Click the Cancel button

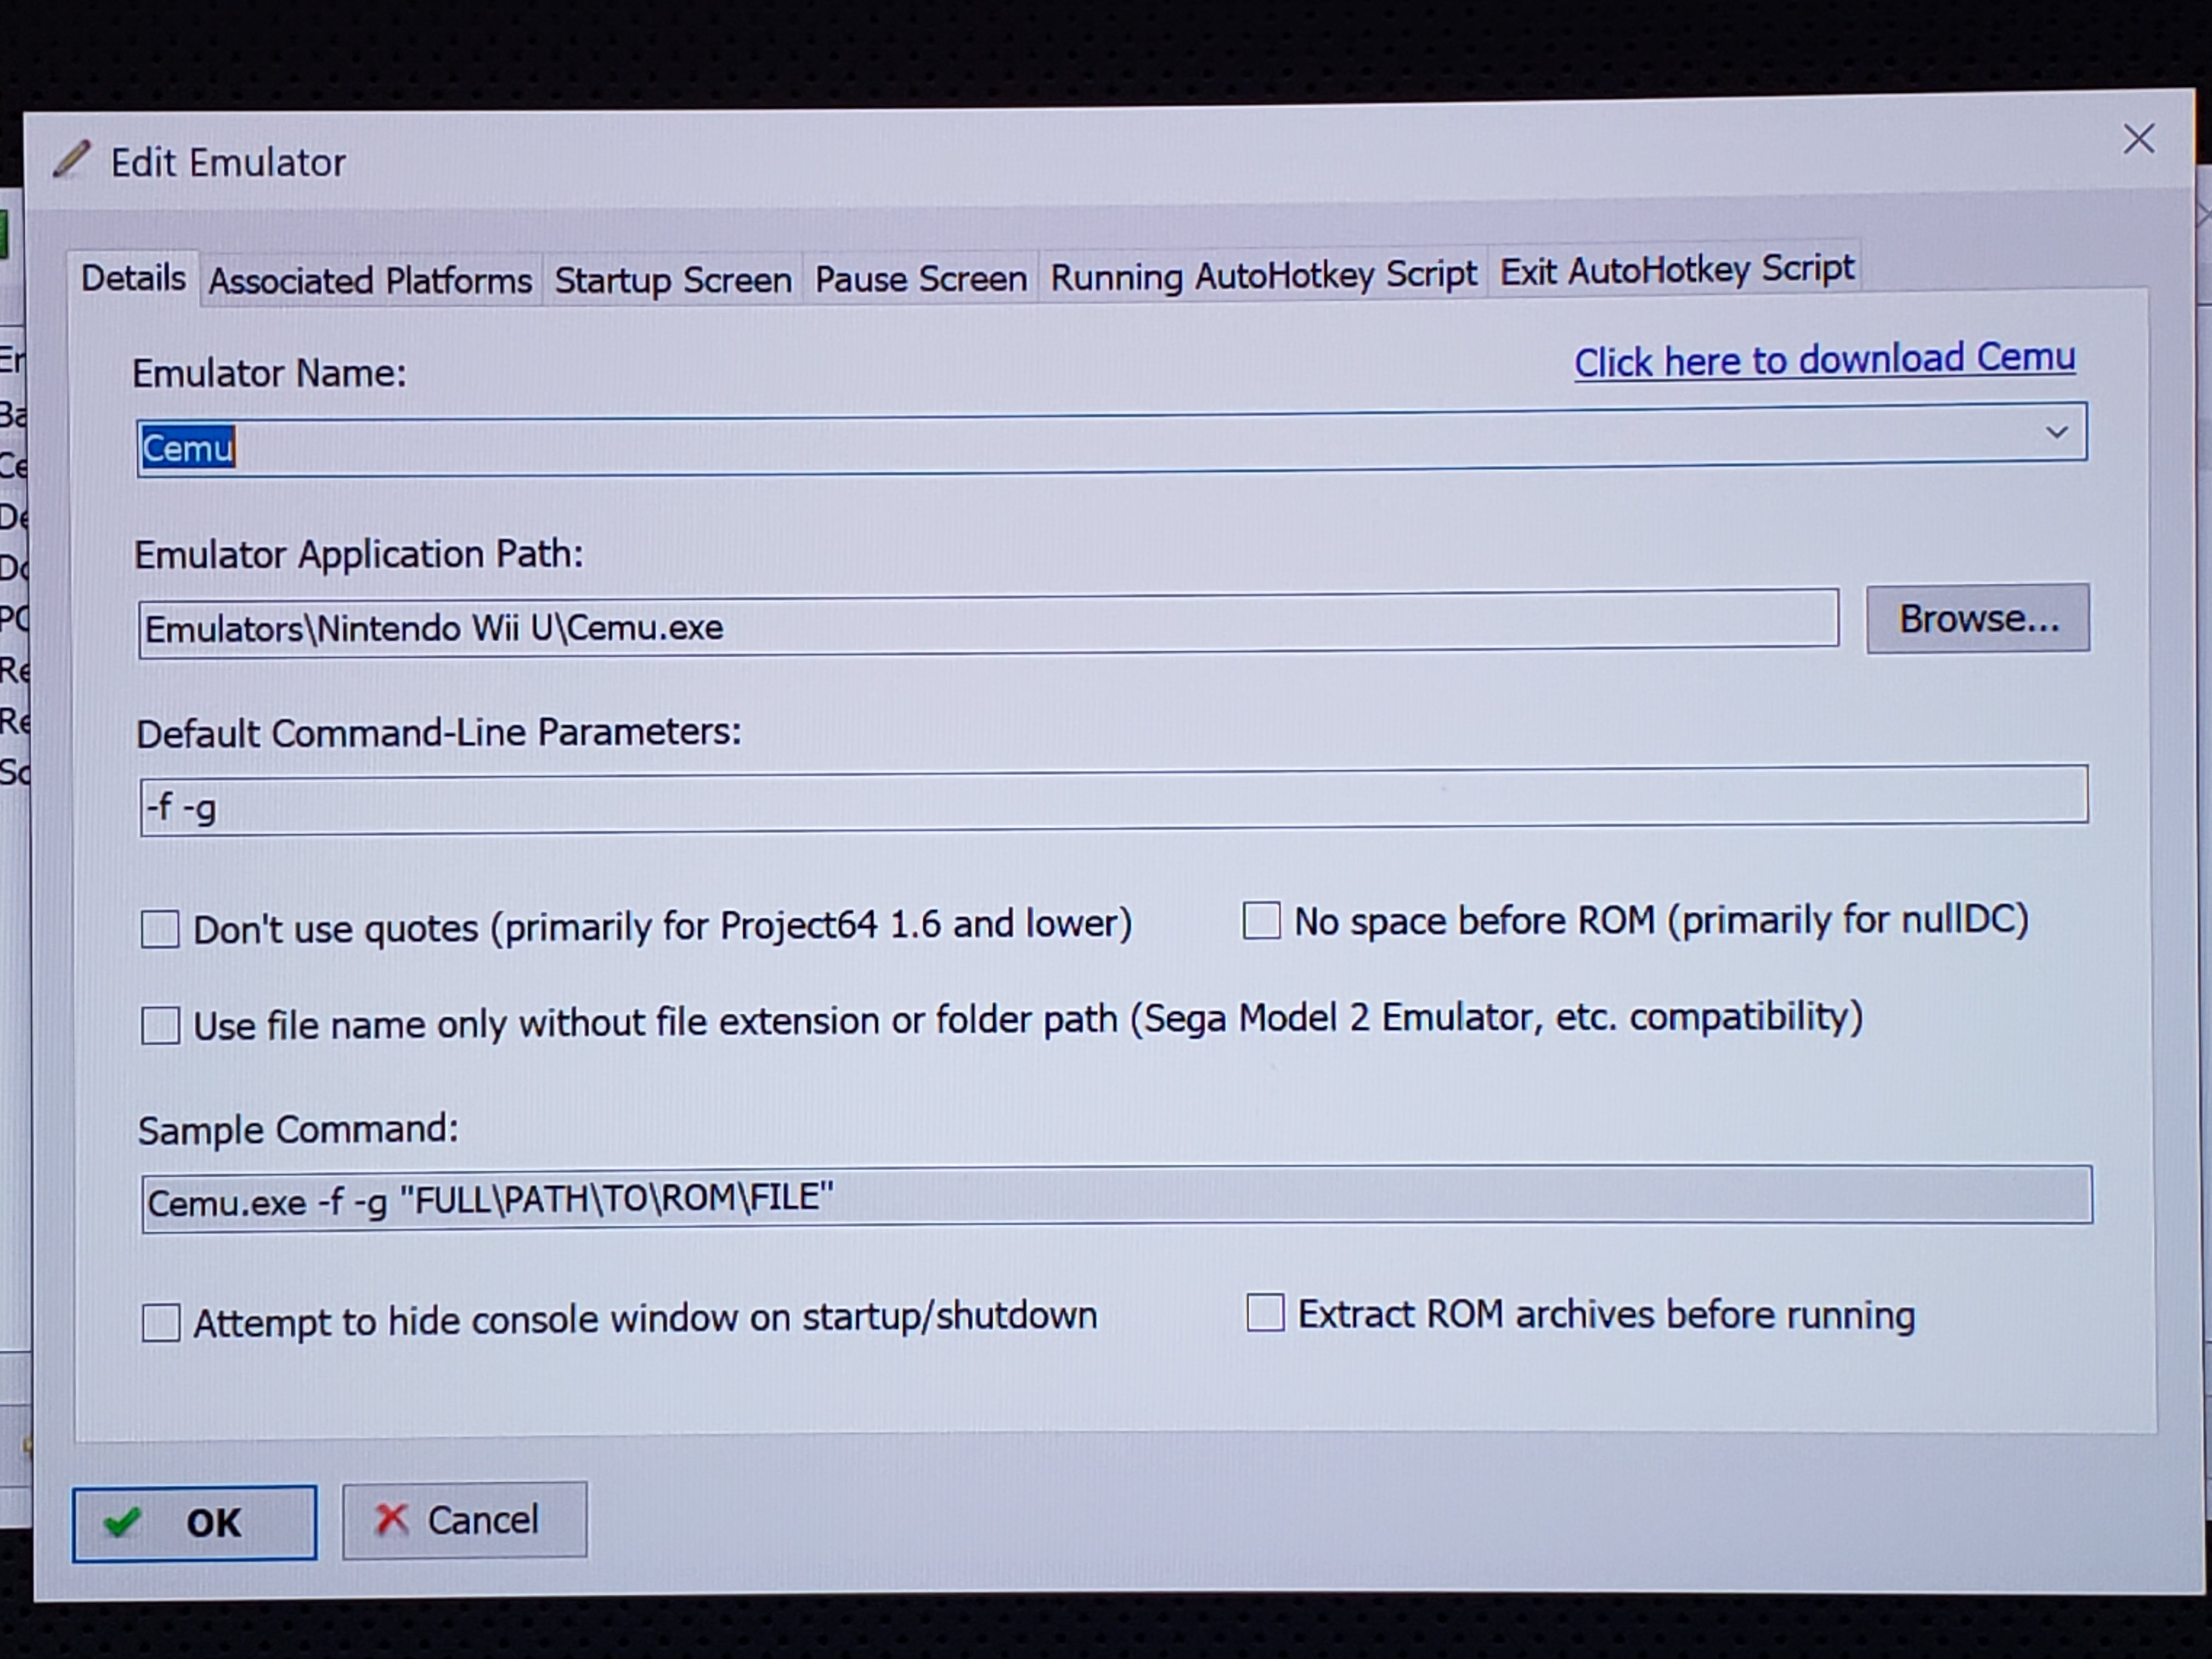click(x=465, y=1520)
